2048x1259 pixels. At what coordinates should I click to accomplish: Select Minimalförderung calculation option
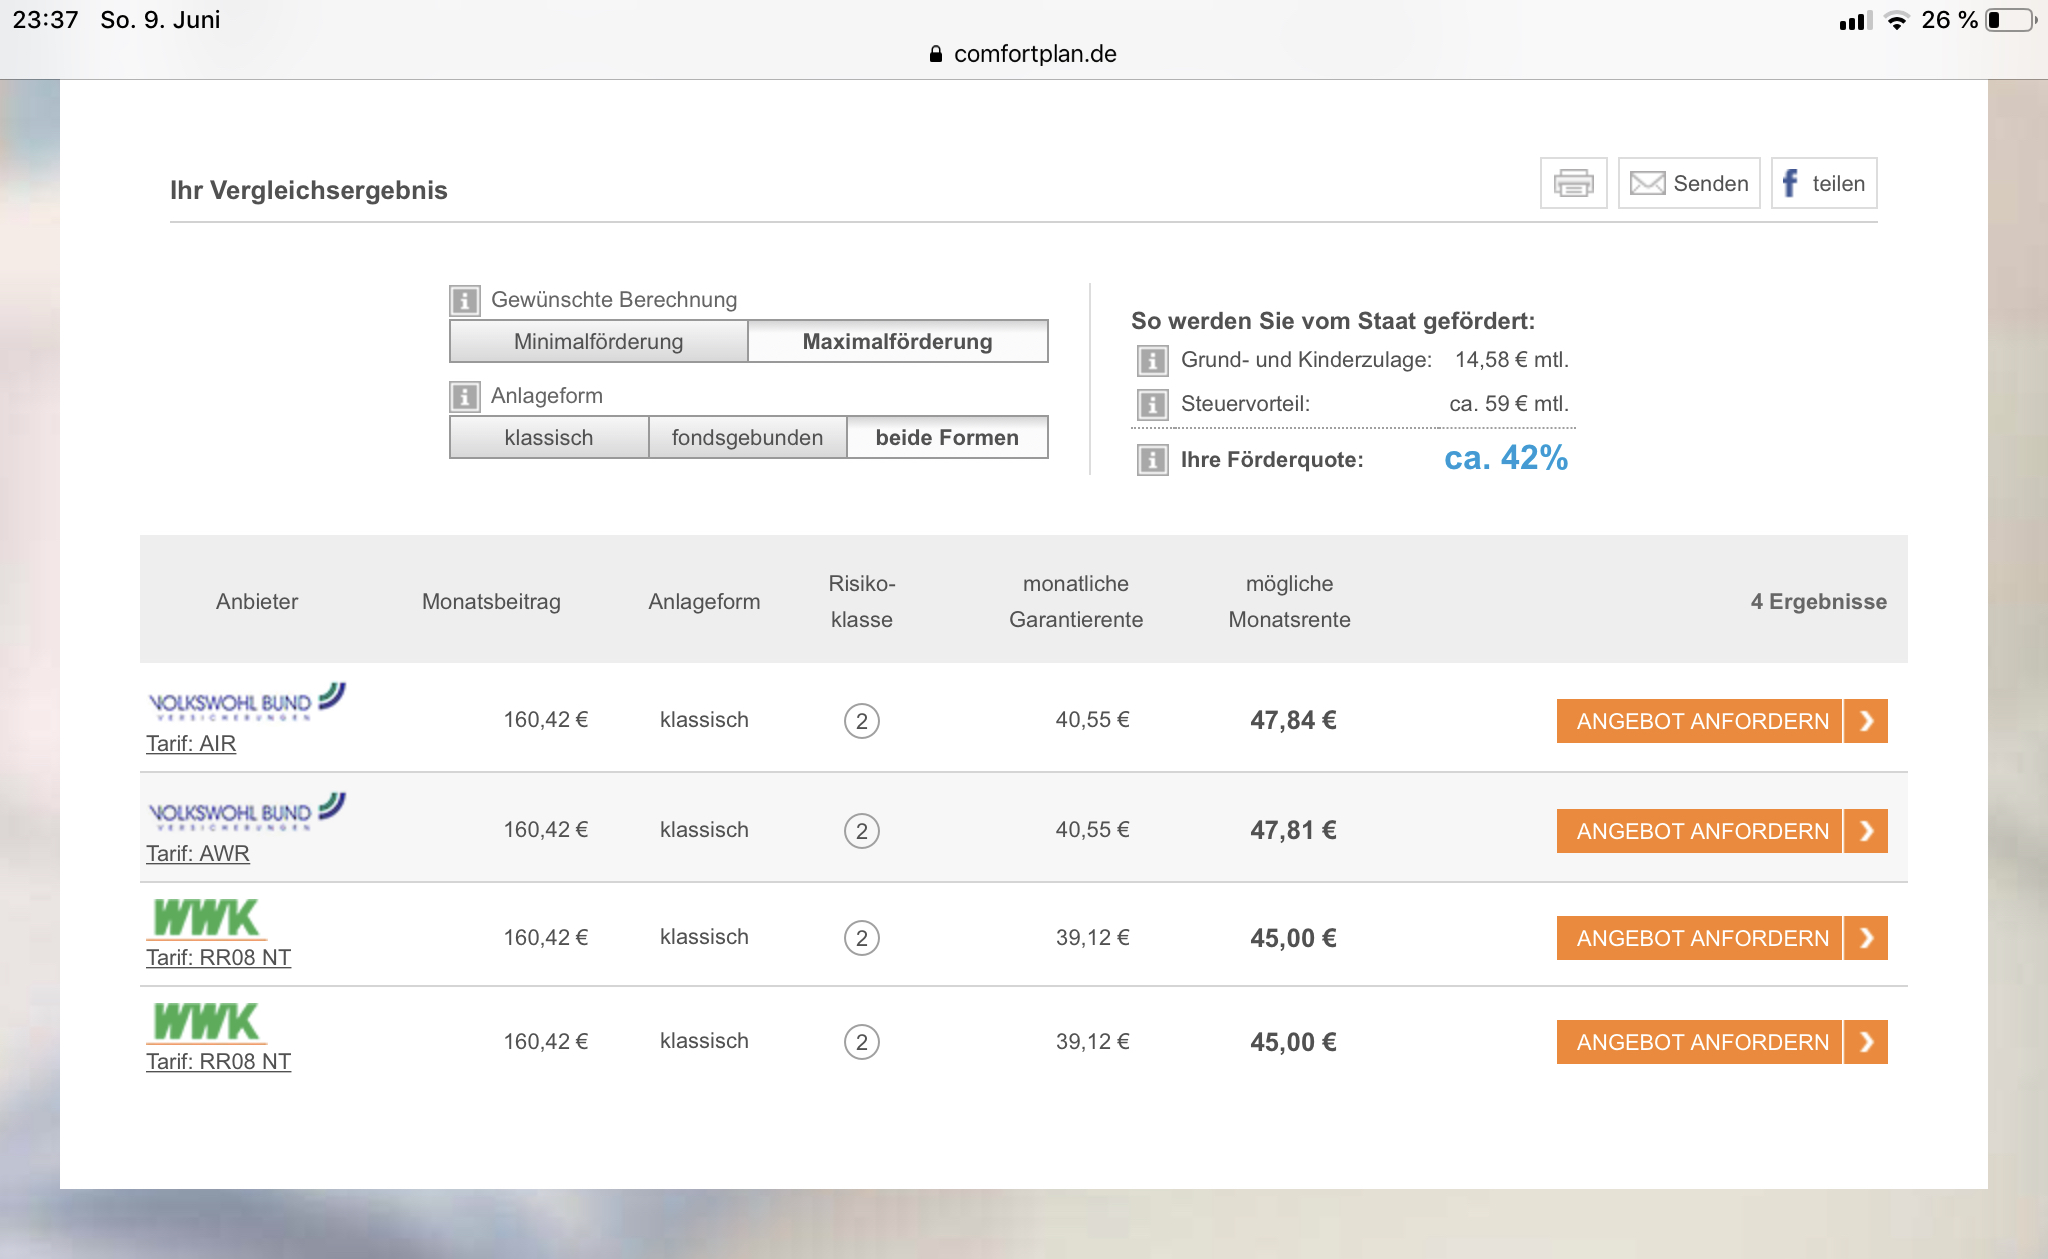tap(598, 342)
